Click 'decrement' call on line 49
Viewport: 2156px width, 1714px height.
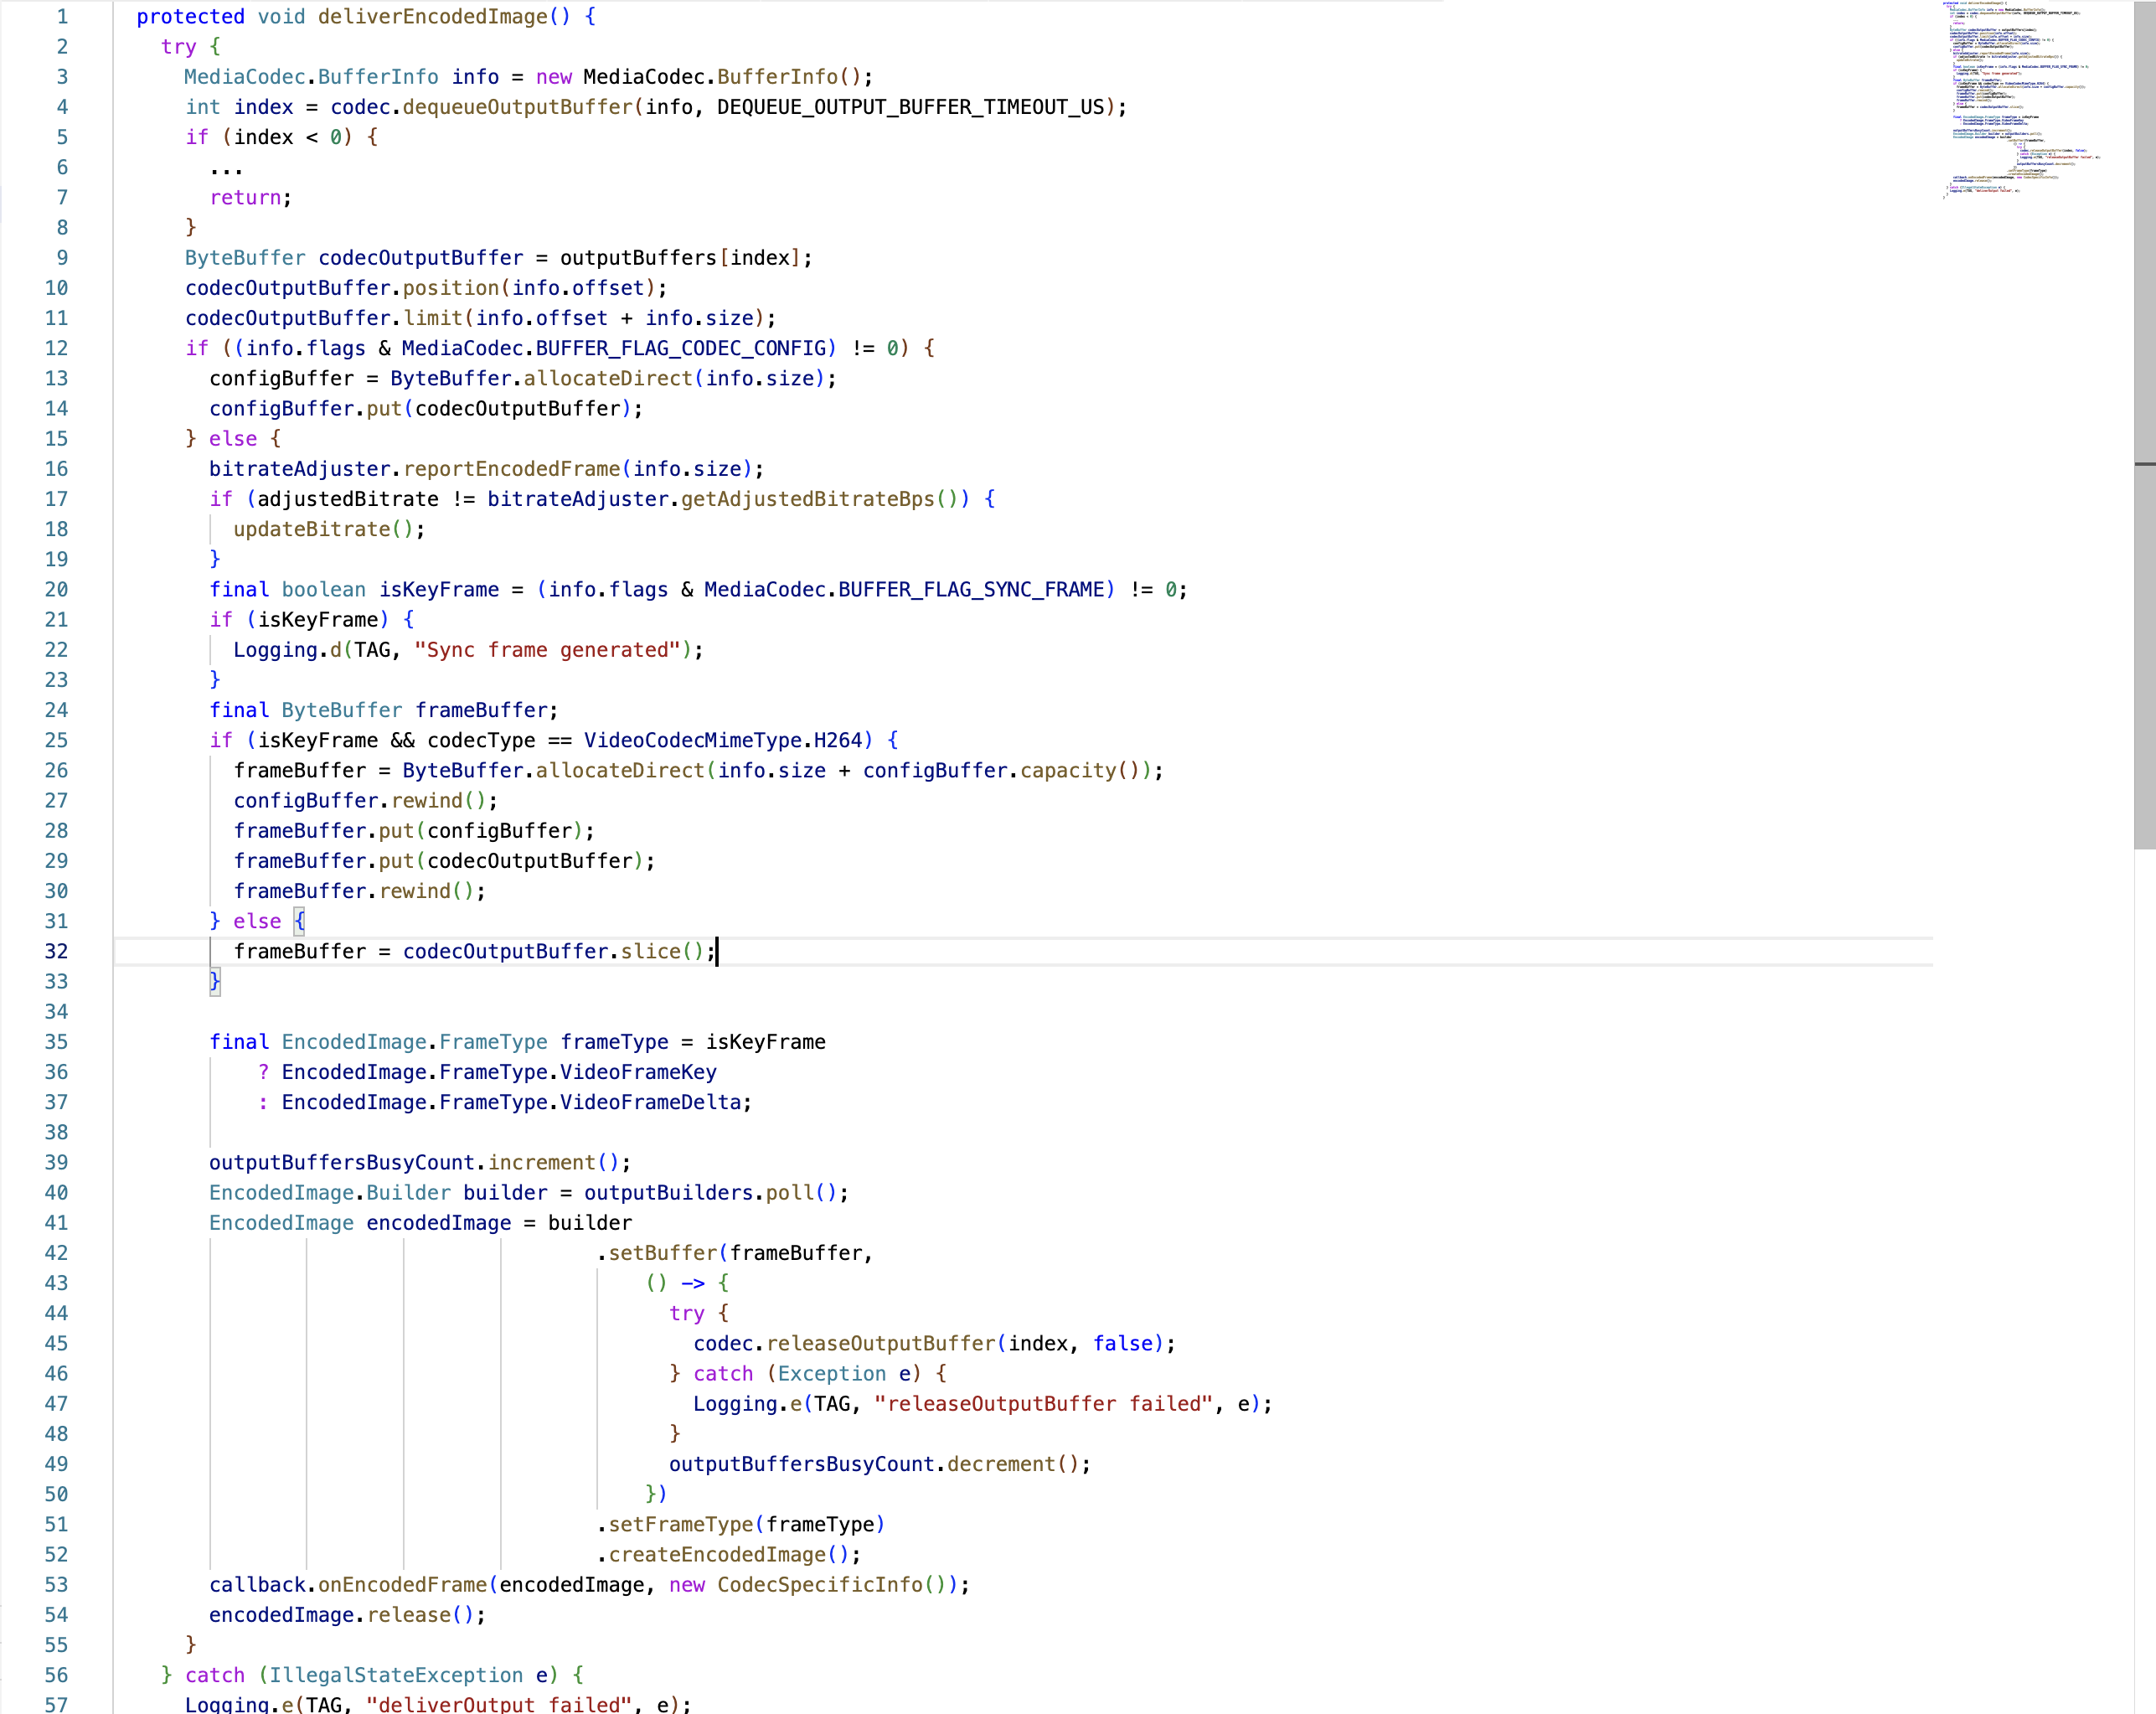tap(1001, 1464)
